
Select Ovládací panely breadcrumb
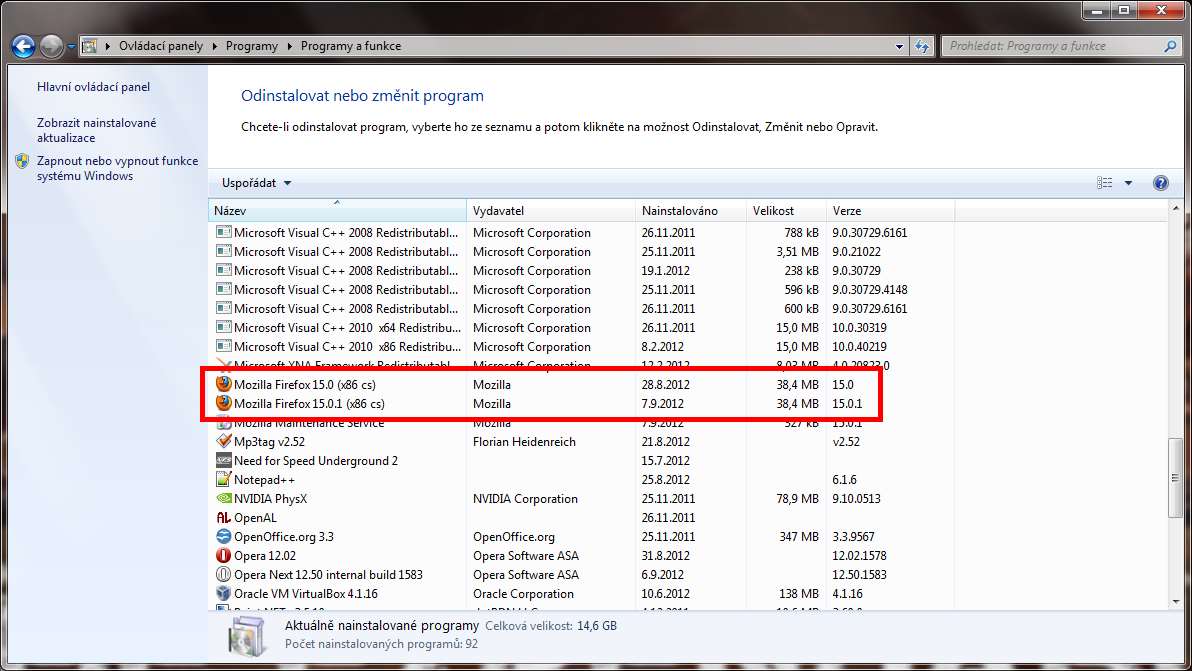point(160,46)
